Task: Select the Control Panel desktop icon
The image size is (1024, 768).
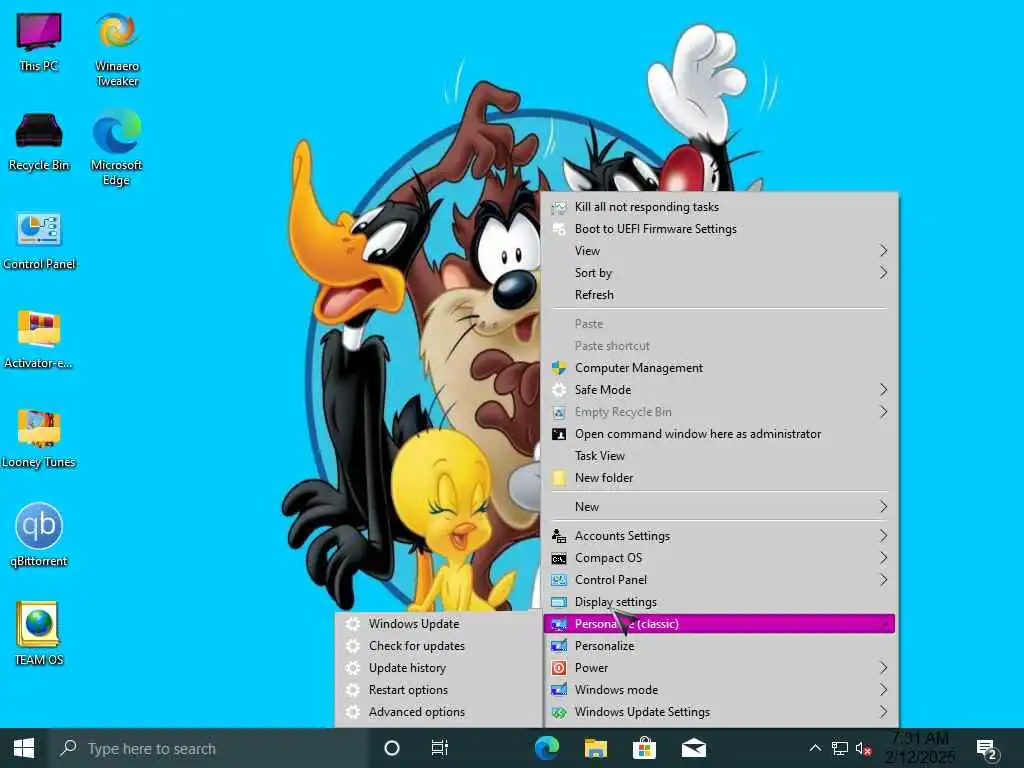Action: click(x=39, y=240)
